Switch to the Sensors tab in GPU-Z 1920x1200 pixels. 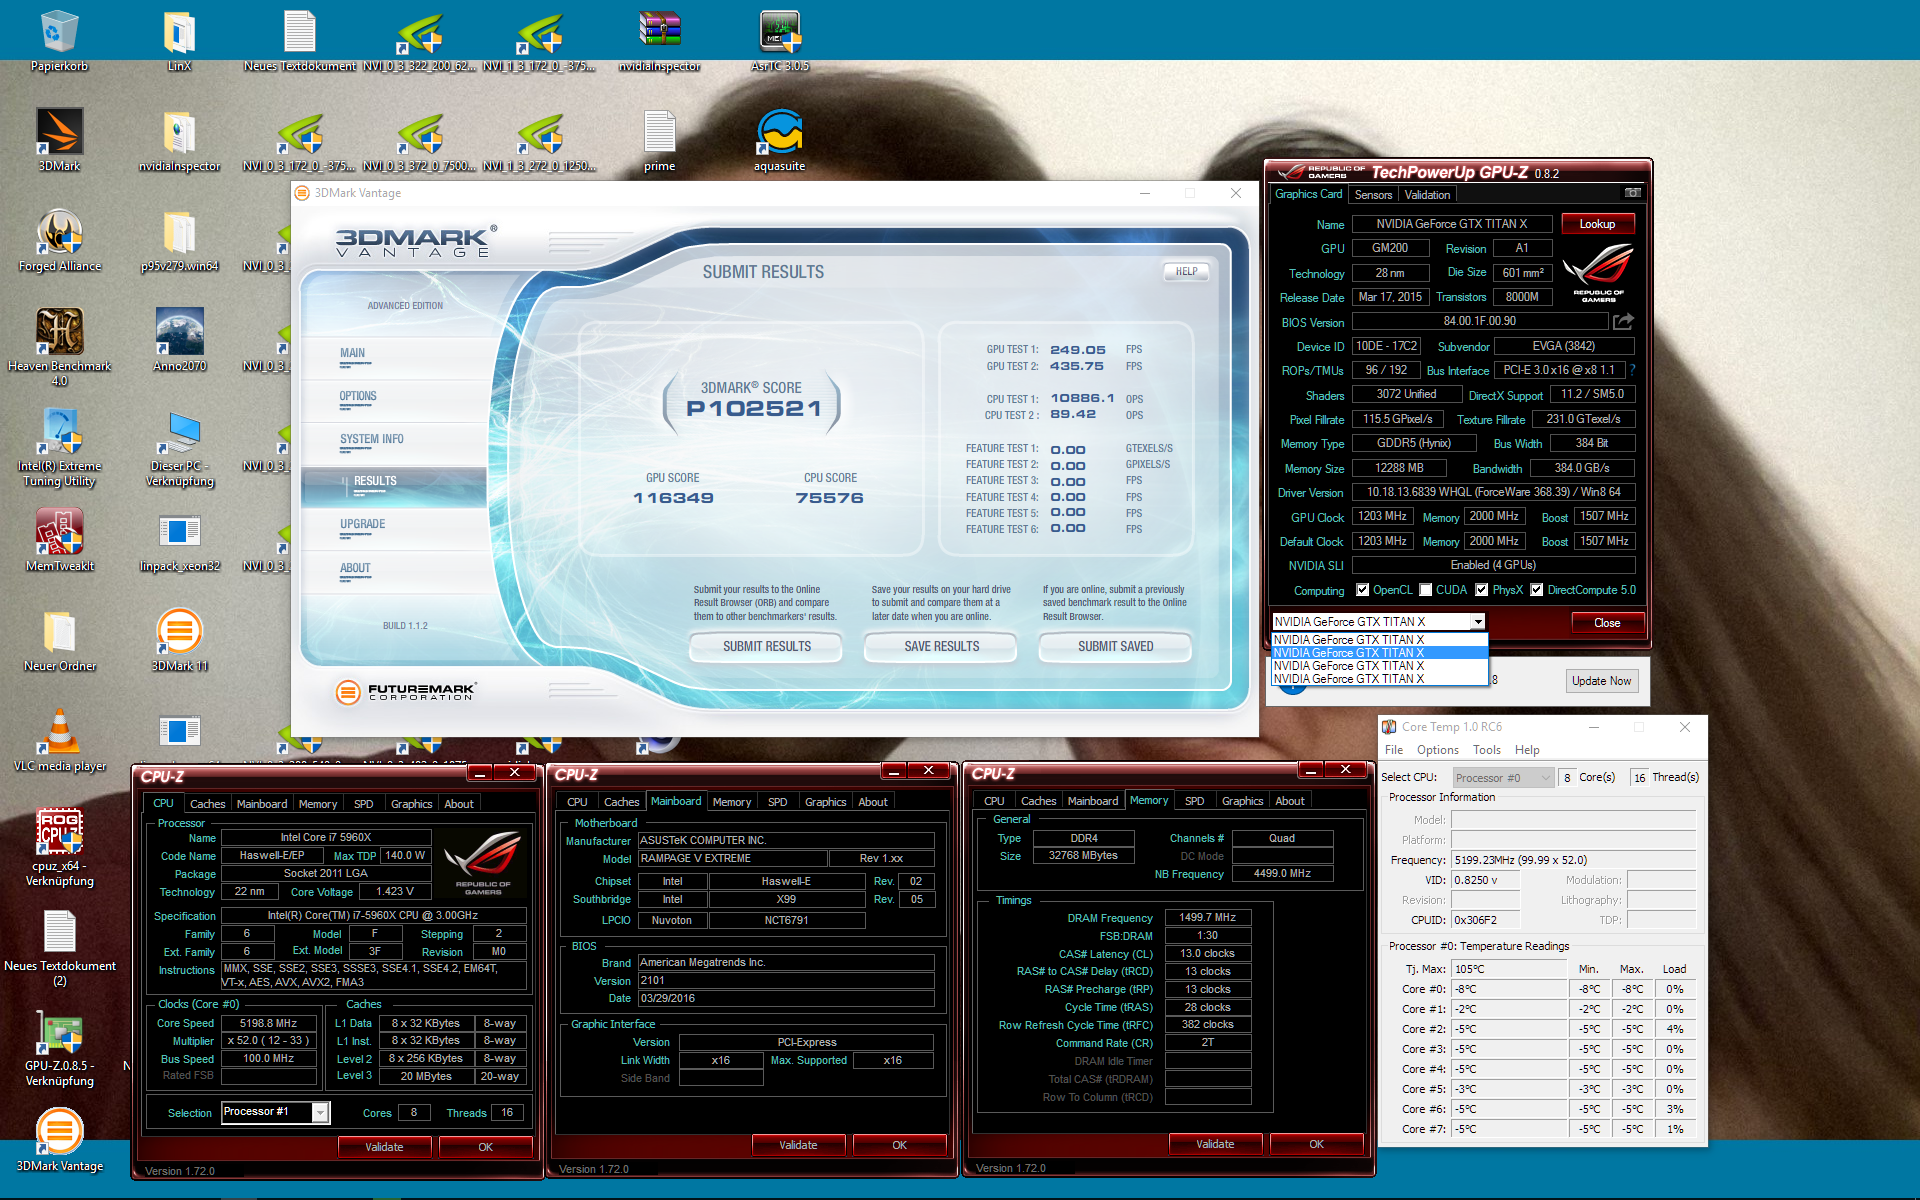coord(1373,195)
